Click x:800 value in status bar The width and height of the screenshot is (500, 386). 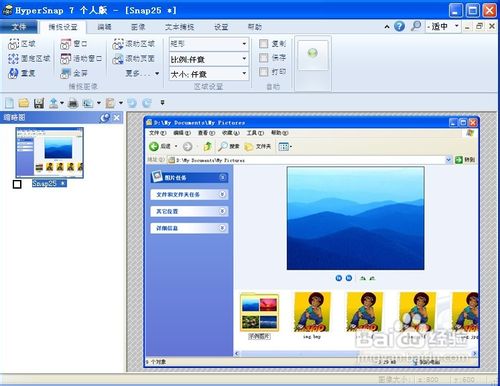428,380
